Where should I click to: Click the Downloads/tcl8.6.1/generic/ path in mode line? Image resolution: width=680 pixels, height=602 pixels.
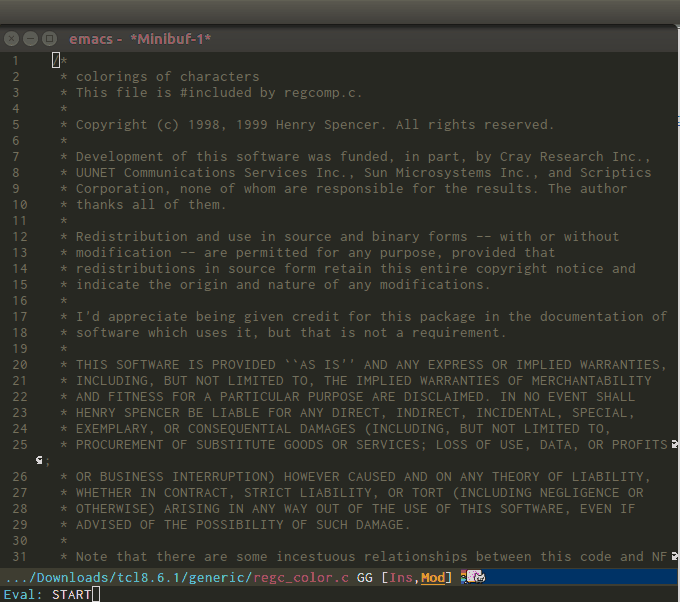pos(128,578)
